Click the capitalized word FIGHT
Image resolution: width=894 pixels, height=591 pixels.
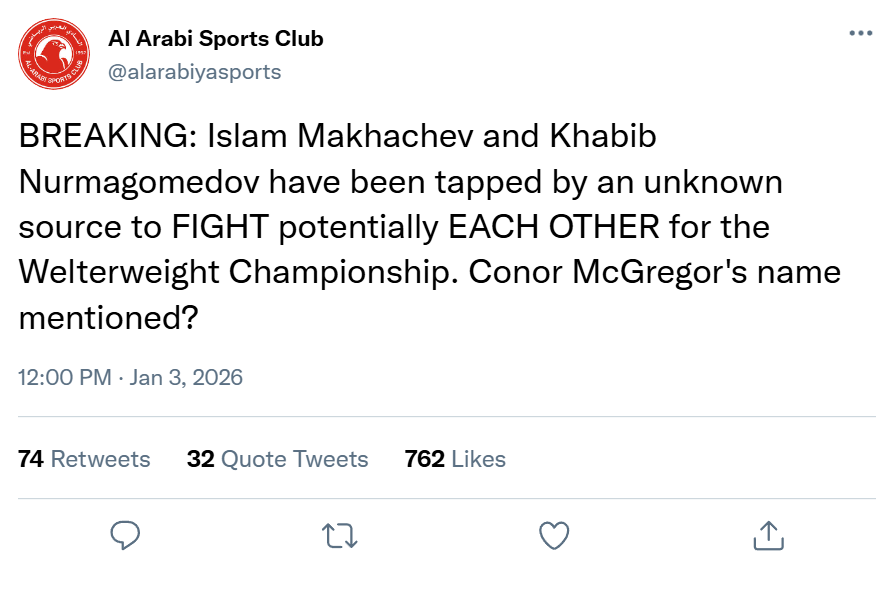pyautogui.click(x=227, y=228)
